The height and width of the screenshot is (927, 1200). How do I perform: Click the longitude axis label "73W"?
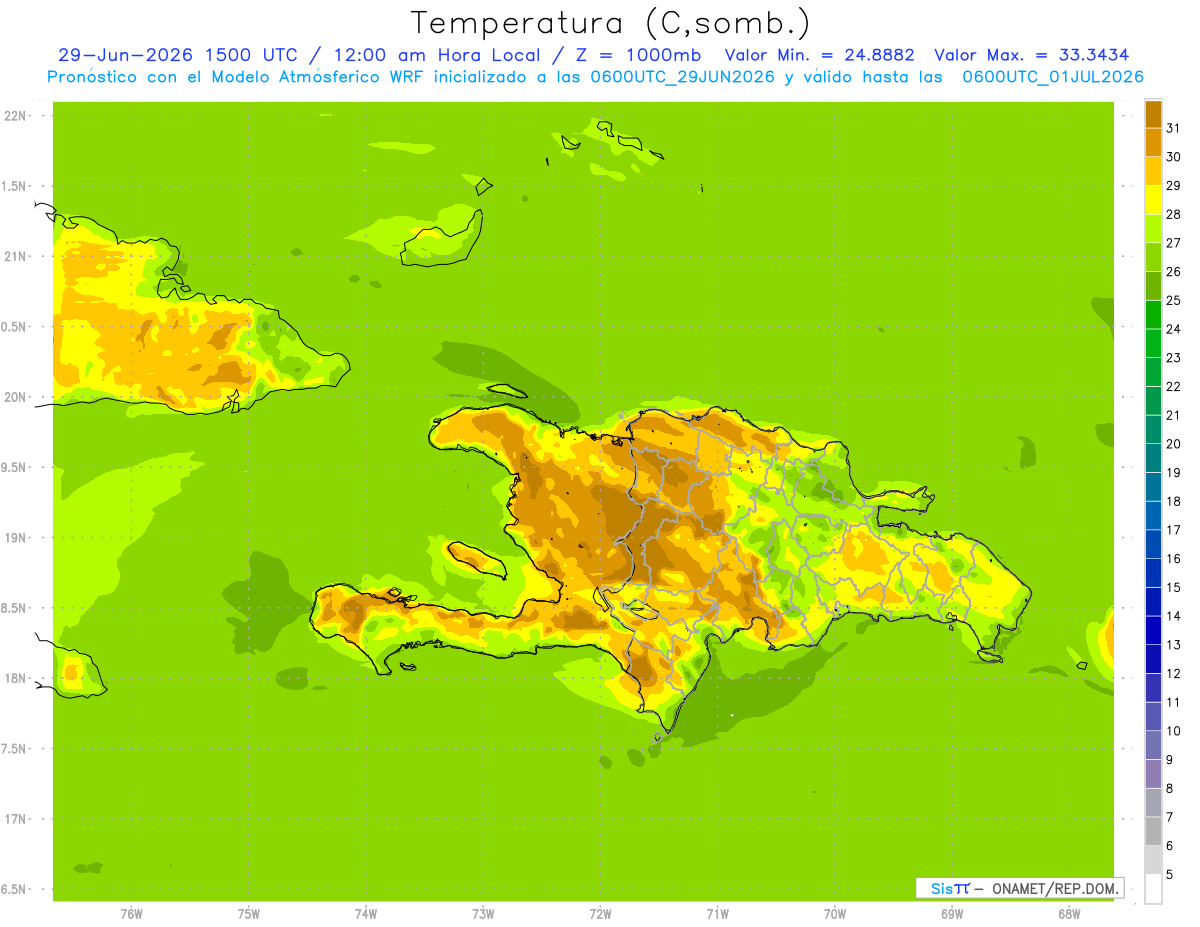(483, 913)
